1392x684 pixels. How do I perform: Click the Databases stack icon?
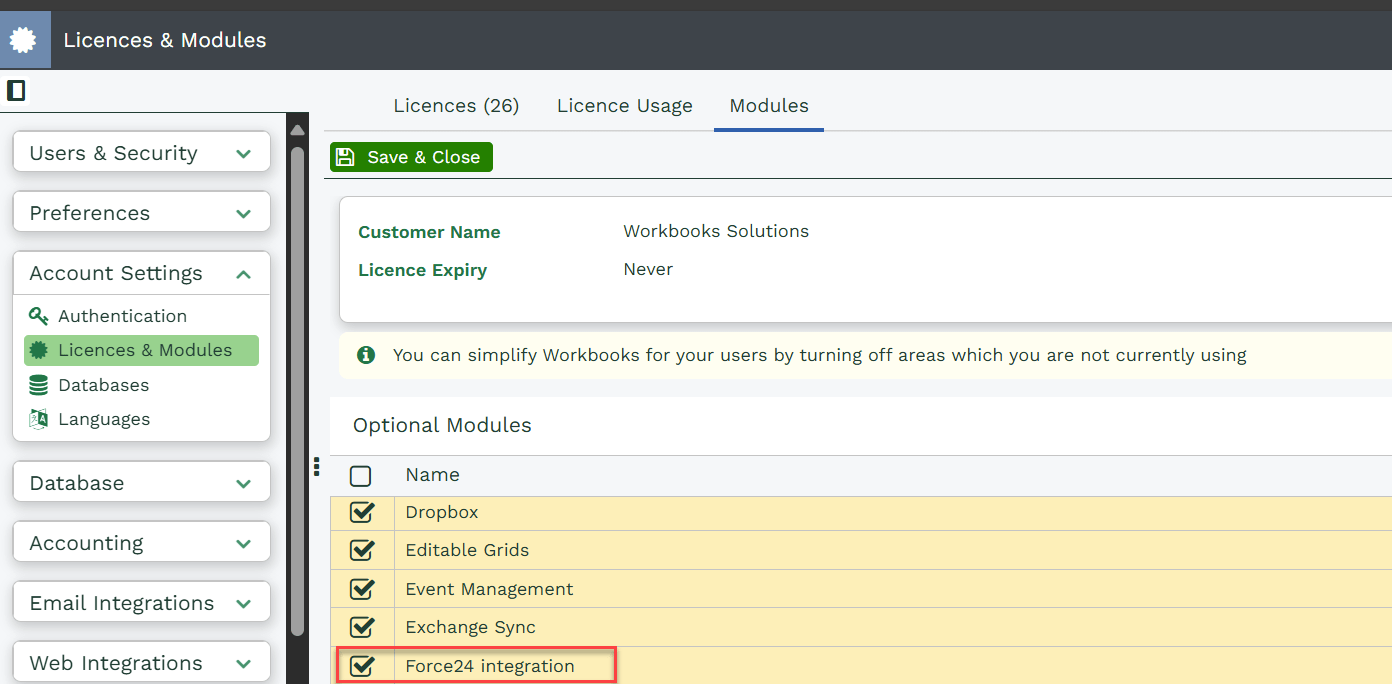pyautogui.click(x=39, y=385)
